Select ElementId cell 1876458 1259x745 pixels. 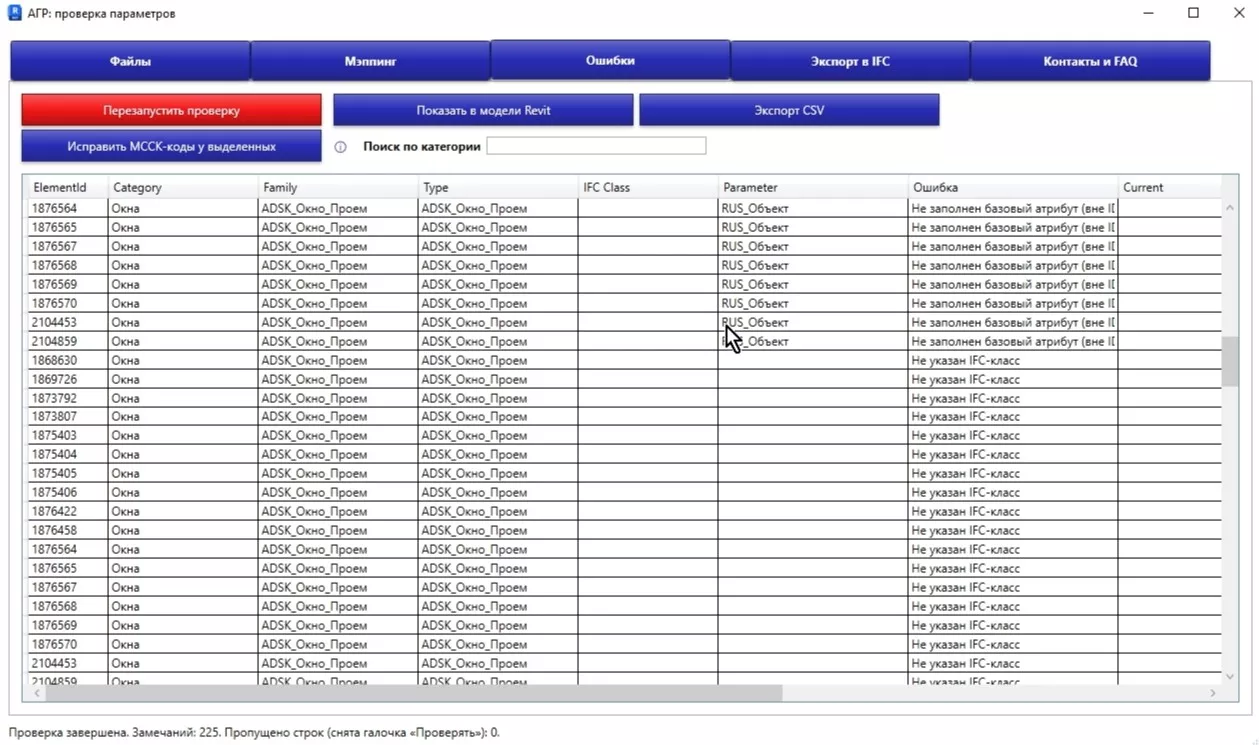click(68, 531)
